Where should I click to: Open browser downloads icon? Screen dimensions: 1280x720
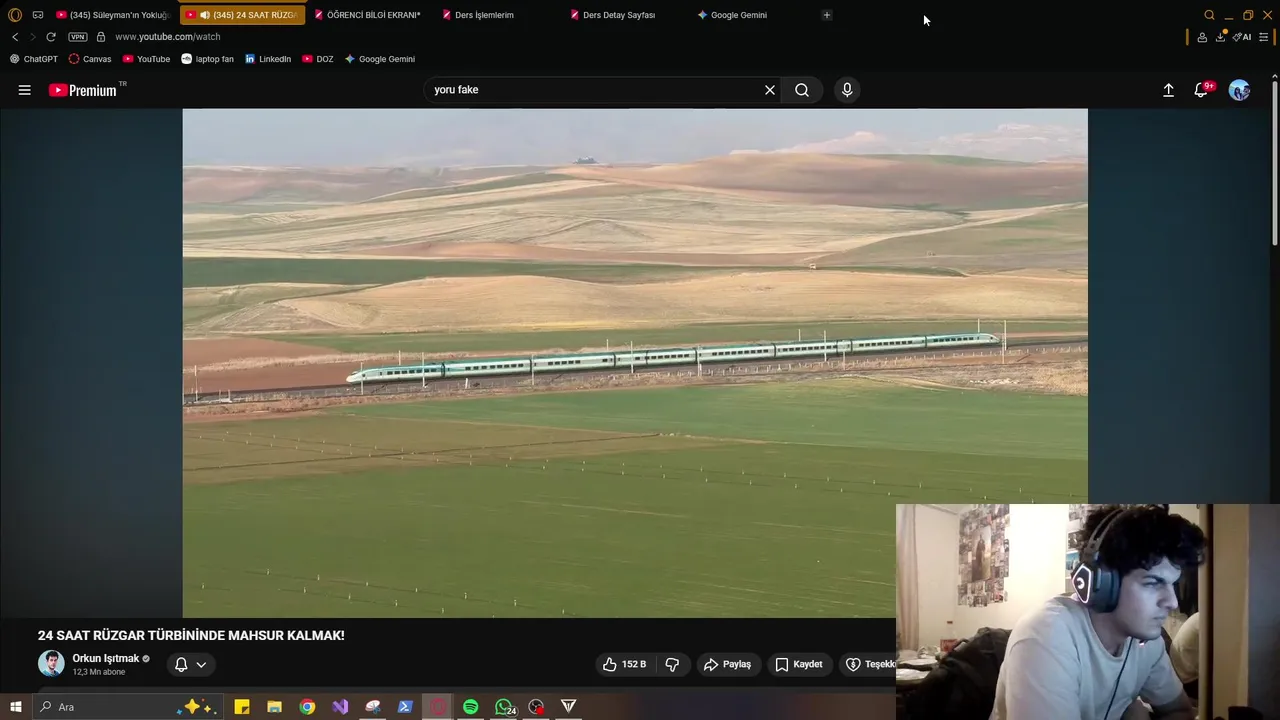click(x=1221, y=37)
